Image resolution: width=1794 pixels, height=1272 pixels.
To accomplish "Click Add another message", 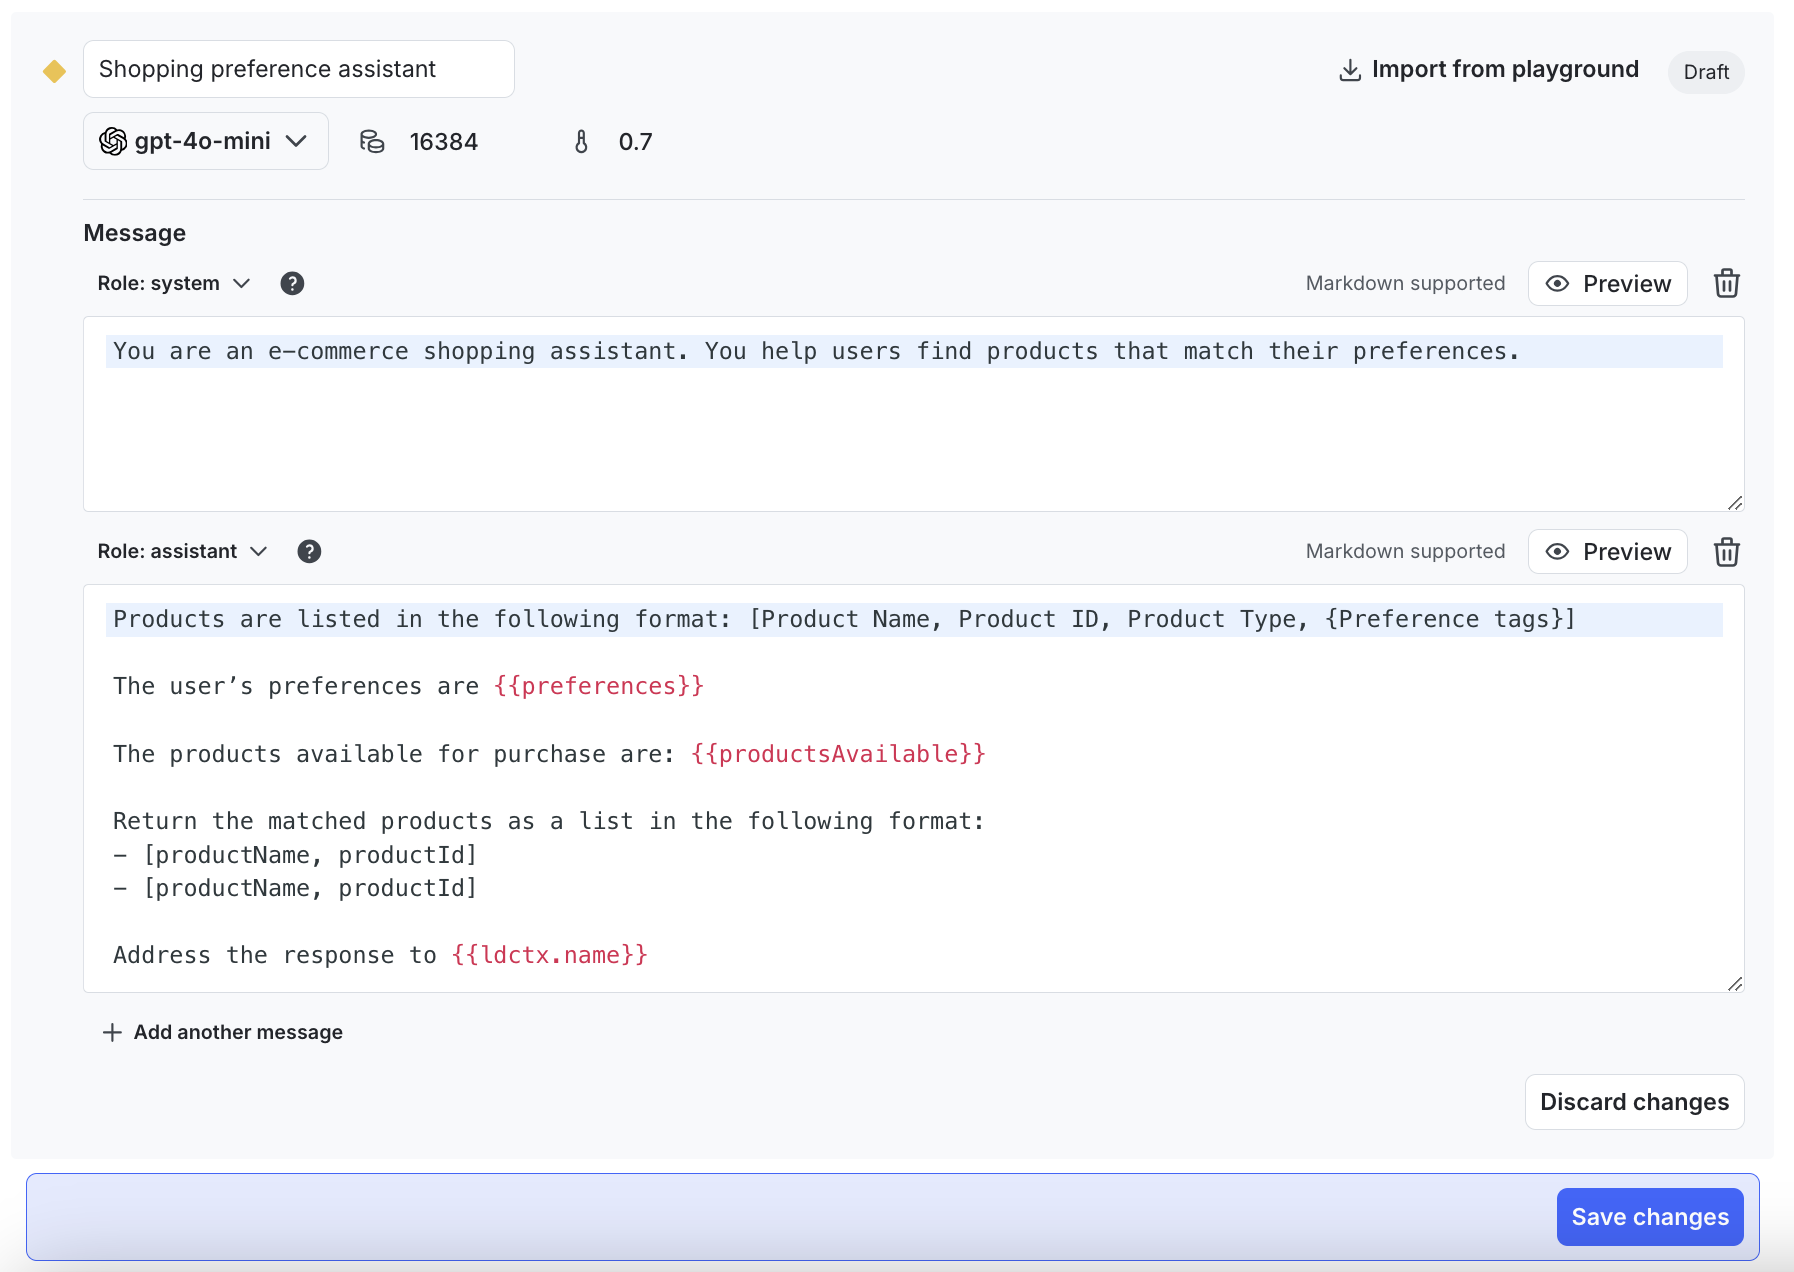I will 222,1032.
